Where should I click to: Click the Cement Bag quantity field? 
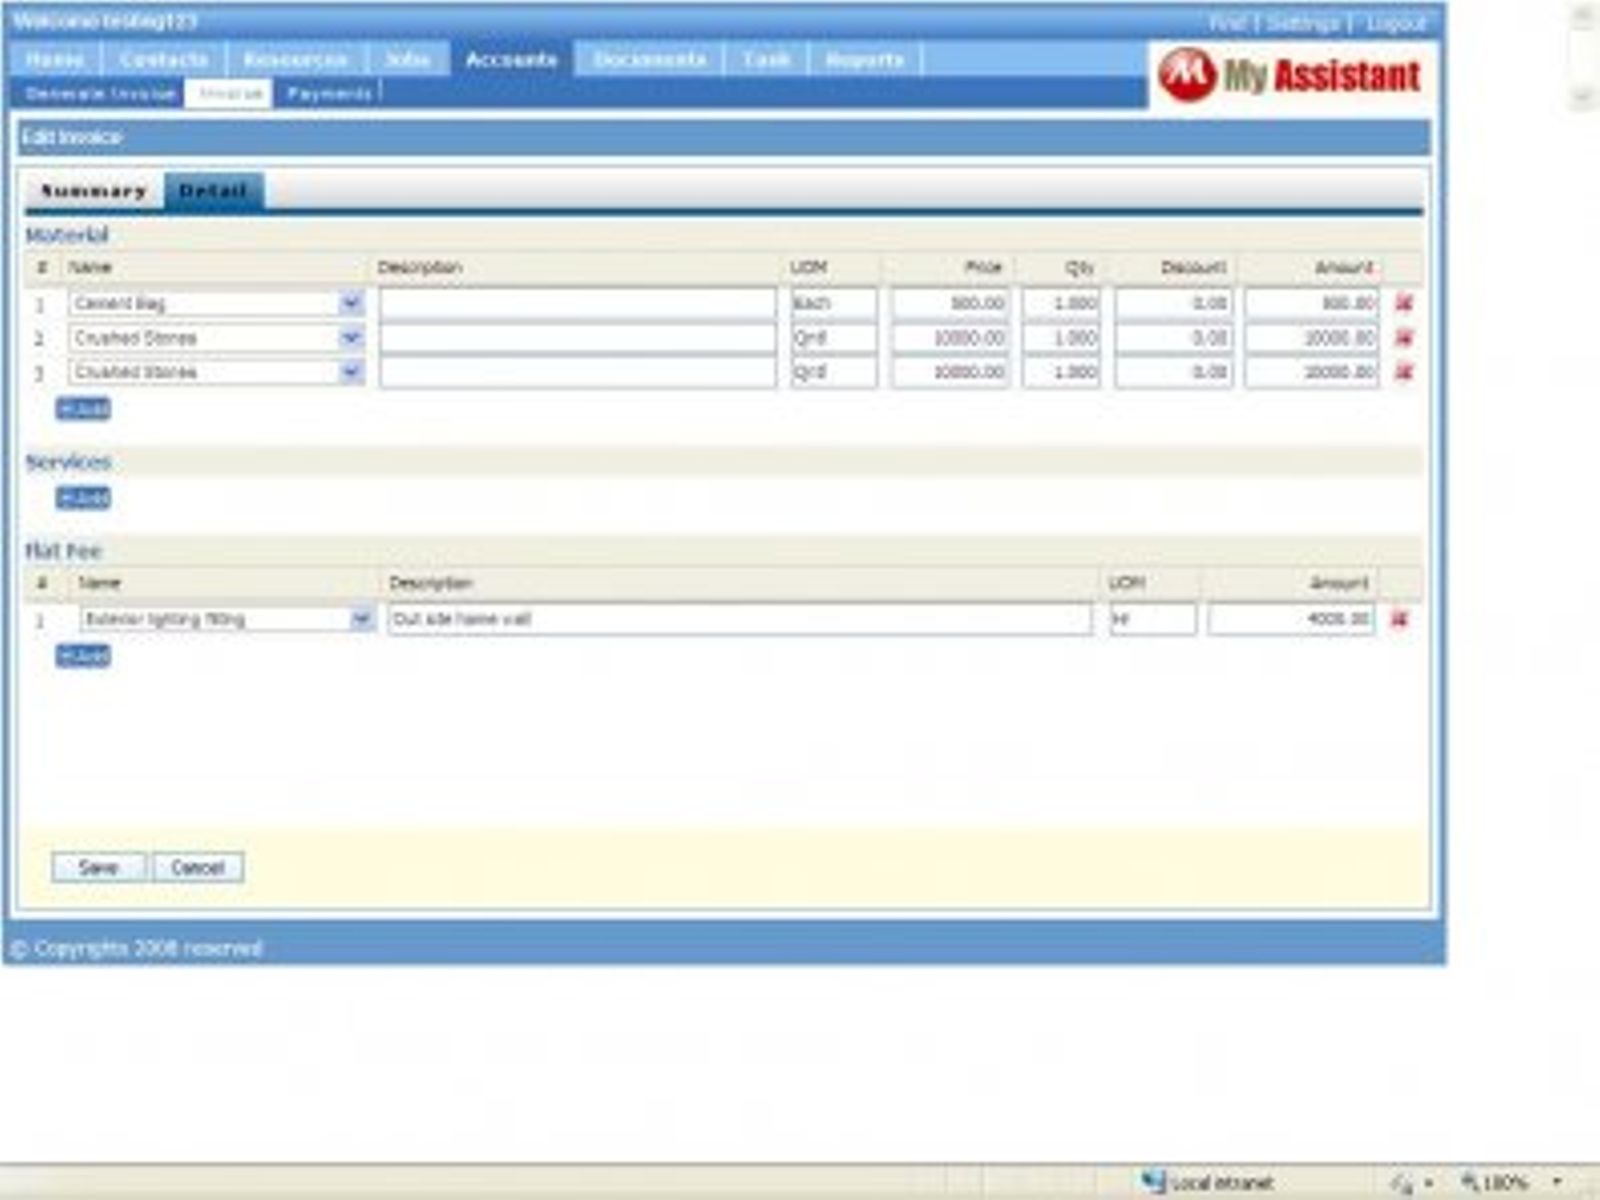coord(1061,303)
